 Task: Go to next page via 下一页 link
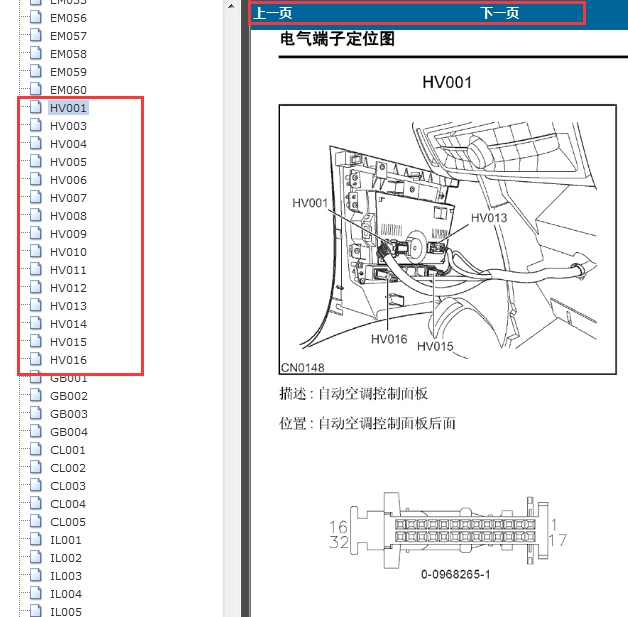(499, 13)
